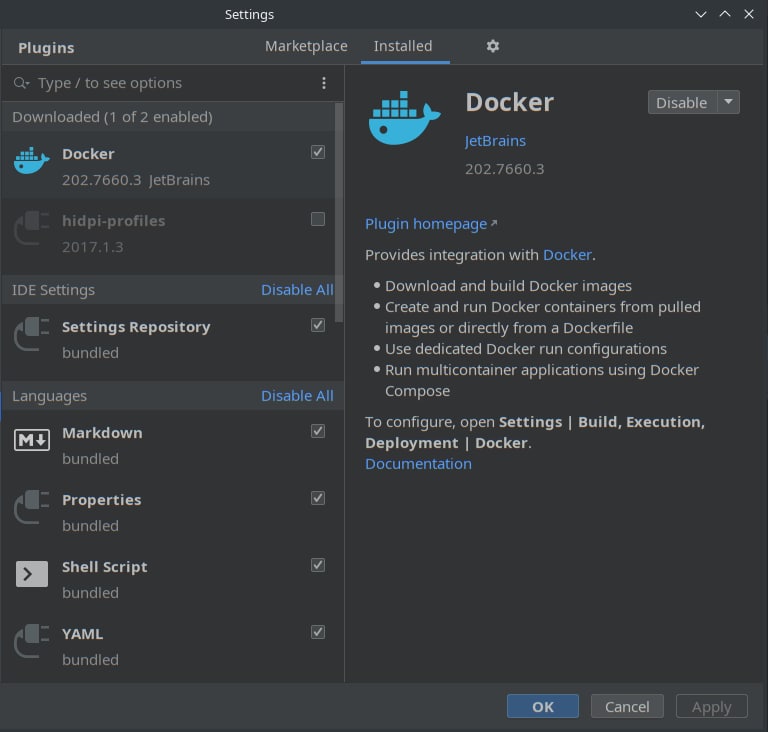Select the hidpi-profiles plugin row name
Image resolution: width=768 pixels, height=732 pixels.
pyautogui.click(x=114, y=220)
